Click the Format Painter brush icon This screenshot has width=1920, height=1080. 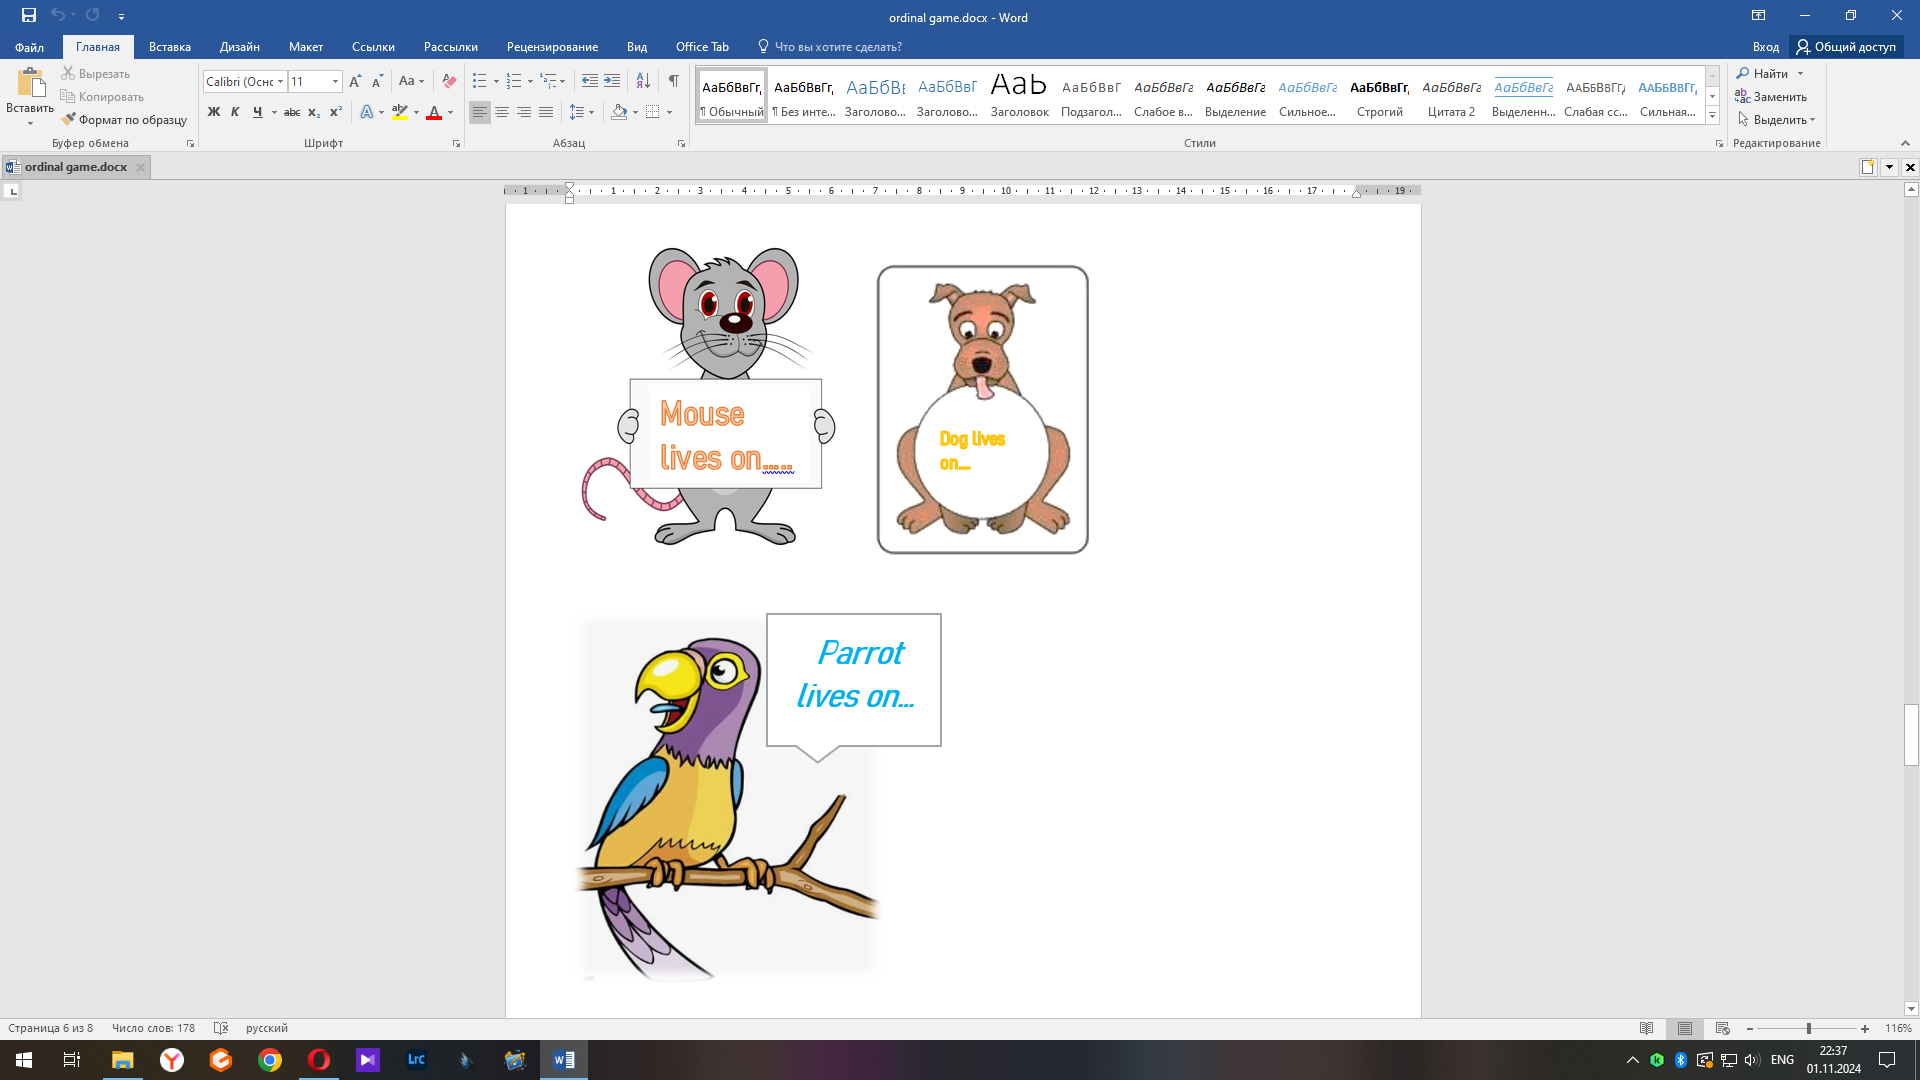pyautogui.click(x=68, y=120)
